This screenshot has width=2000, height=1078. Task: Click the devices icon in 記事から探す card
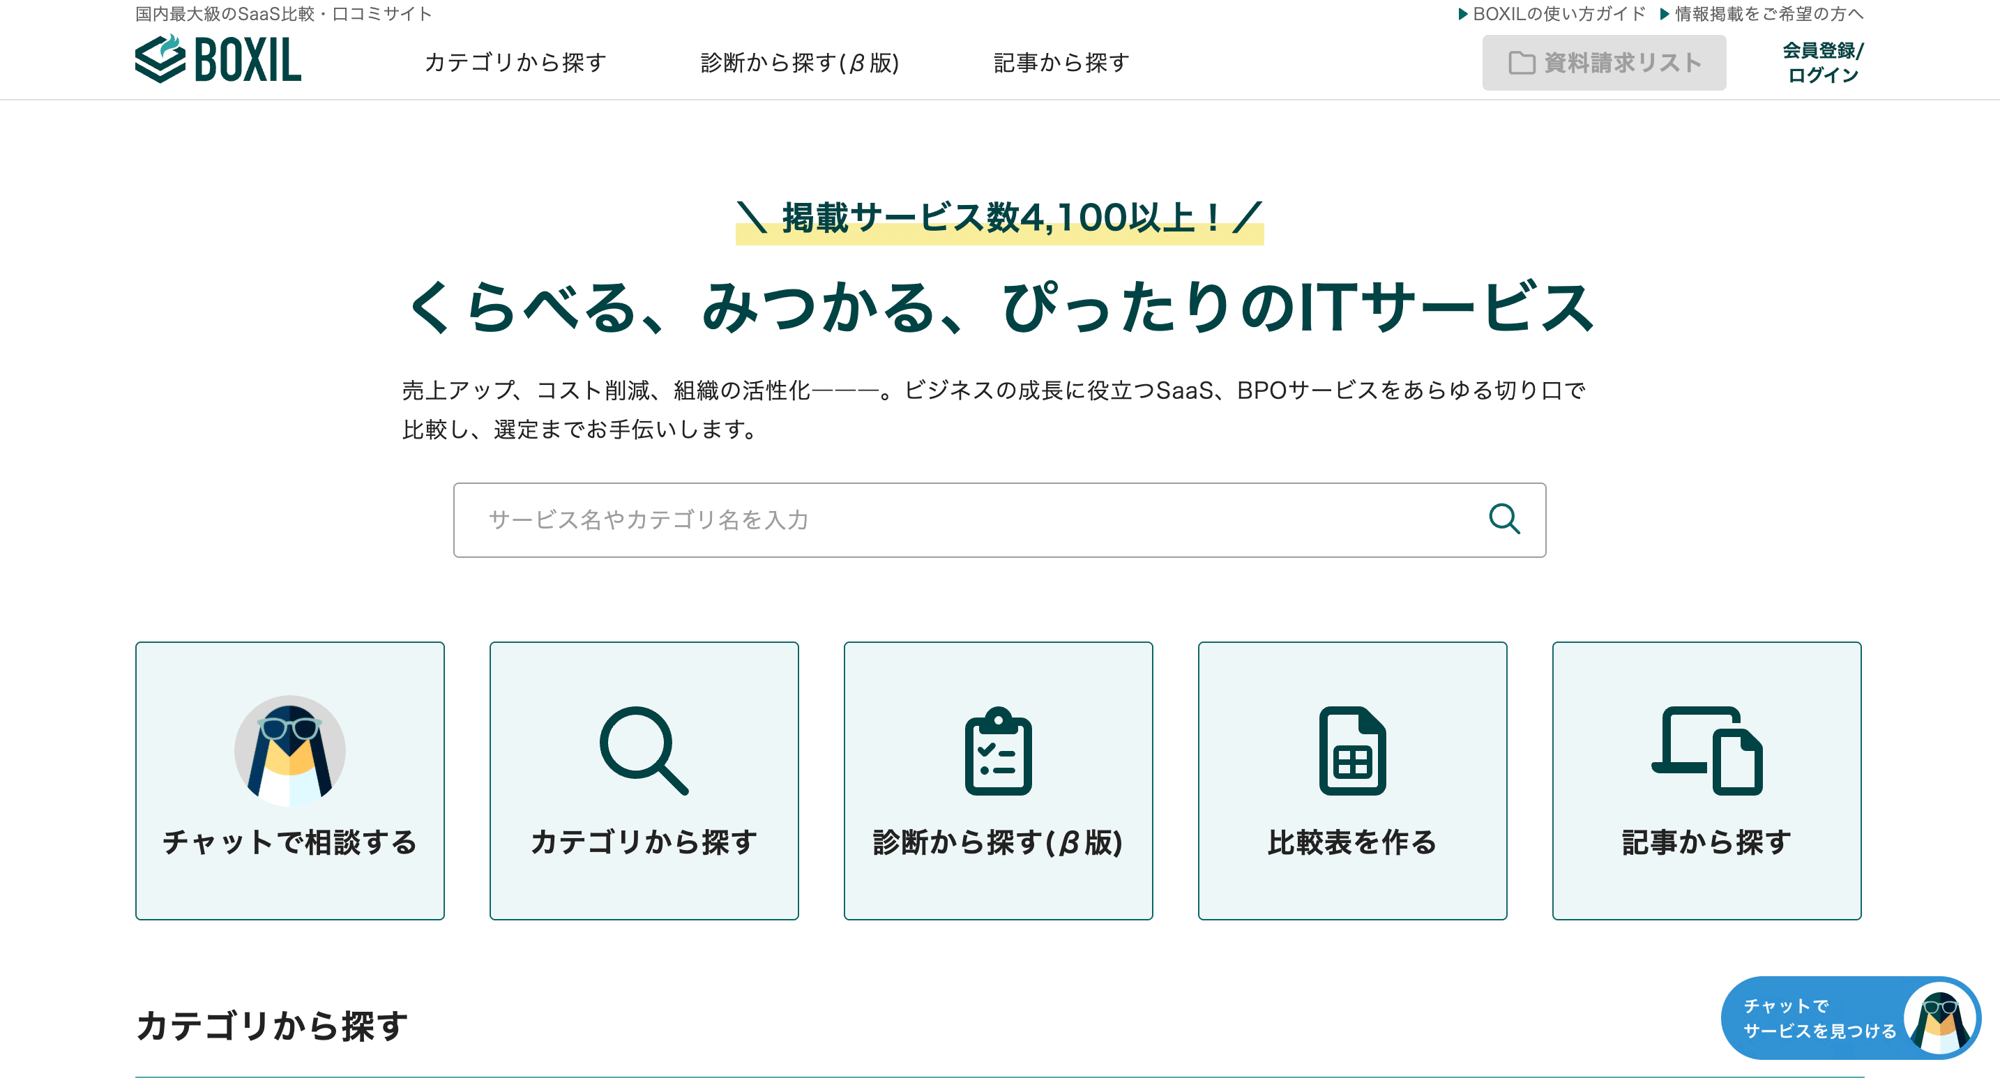coord(1706,751)
